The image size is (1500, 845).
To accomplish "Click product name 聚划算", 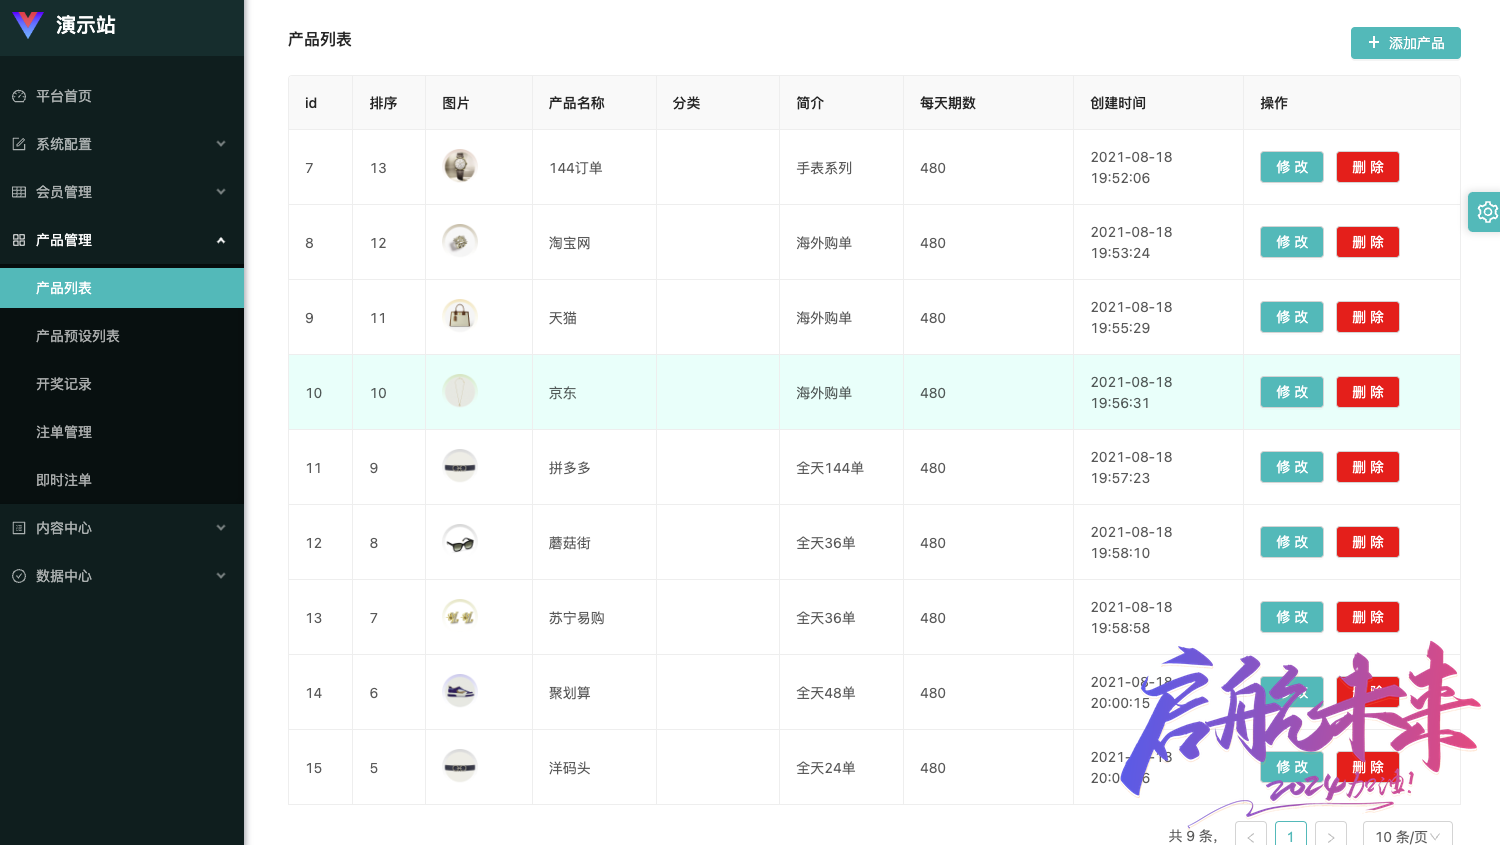I will (x=570, y=693).
